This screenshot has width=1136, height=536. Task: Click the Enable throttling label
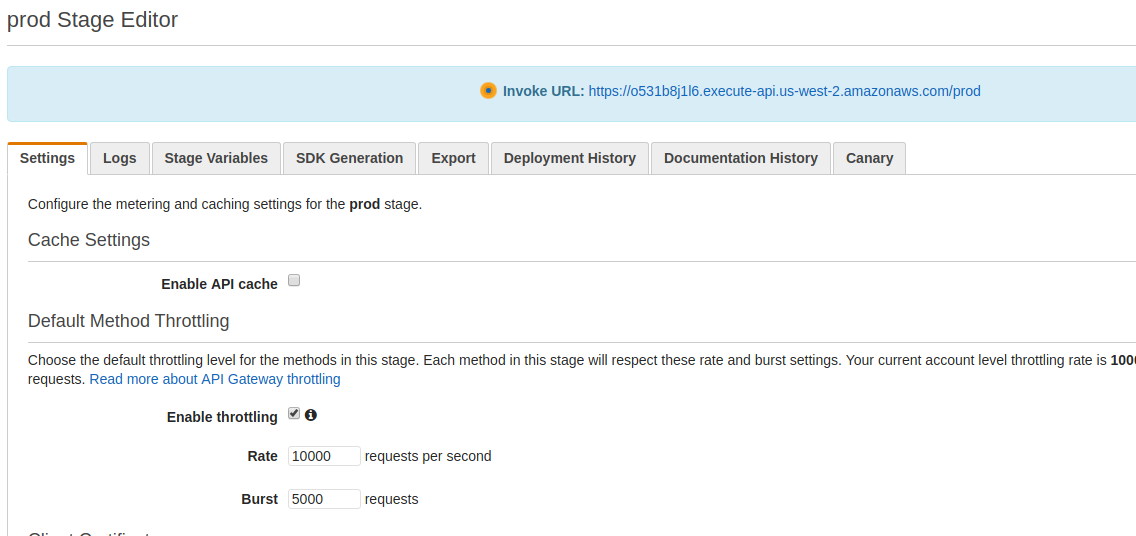[222, 417]
